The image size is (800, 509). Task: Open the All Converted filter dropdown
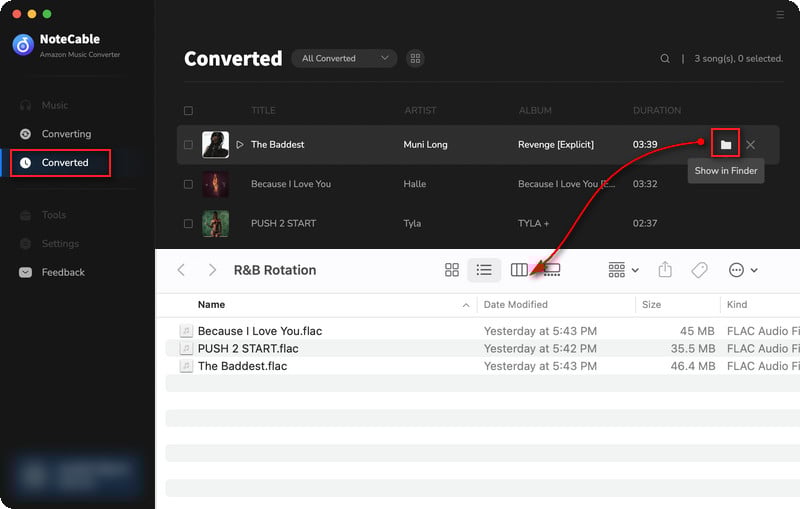coord(344,58)
